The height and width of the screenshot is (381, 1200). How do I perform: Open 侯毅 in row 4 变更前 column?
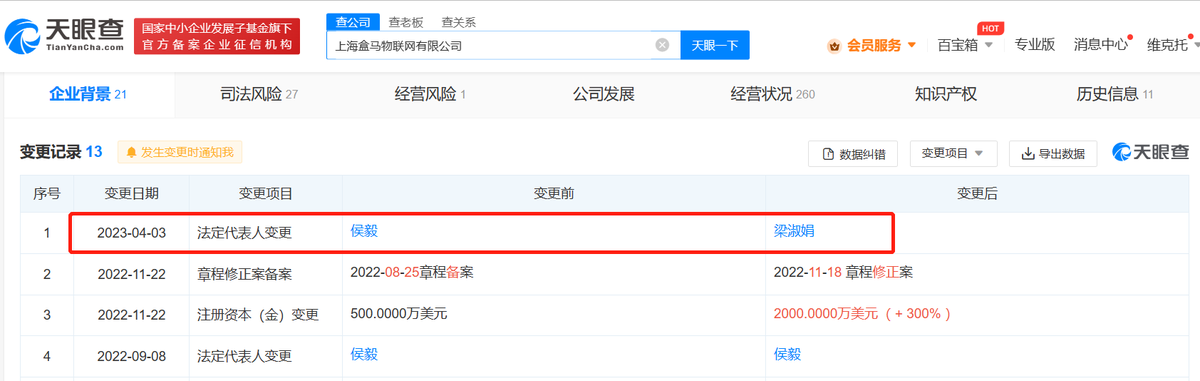click(x=364, y=354)
